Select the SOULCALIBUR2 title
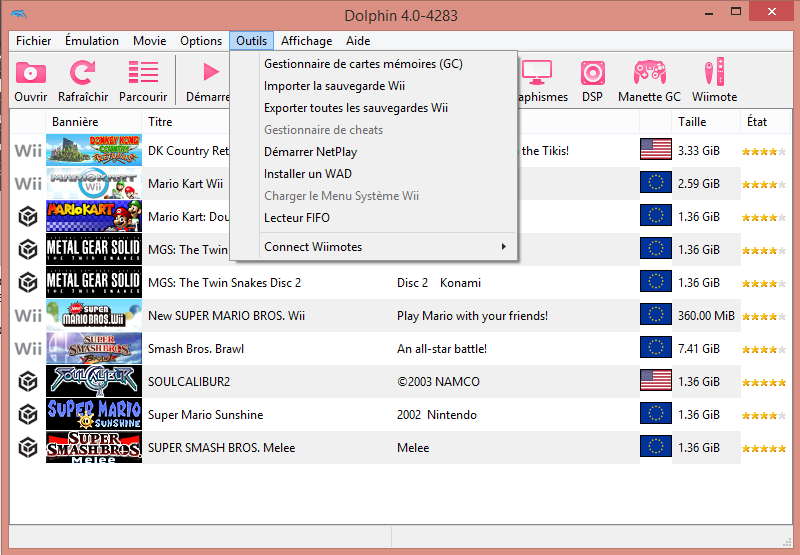Image resolution: width=800 pixels, height=555 pixels. [189, 382]
